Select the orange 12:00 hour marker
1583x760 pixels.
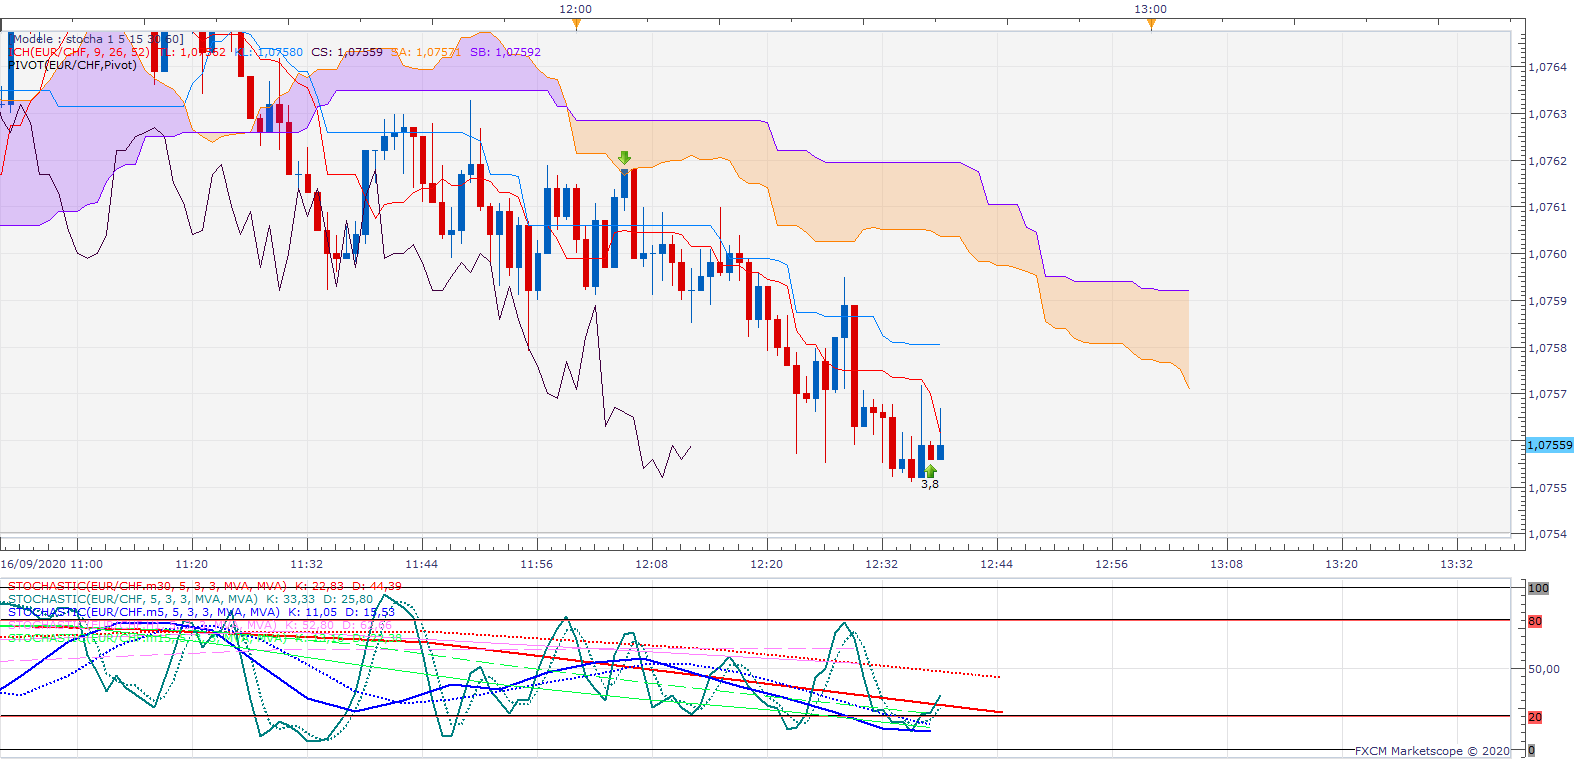click(x=576, y=24)
